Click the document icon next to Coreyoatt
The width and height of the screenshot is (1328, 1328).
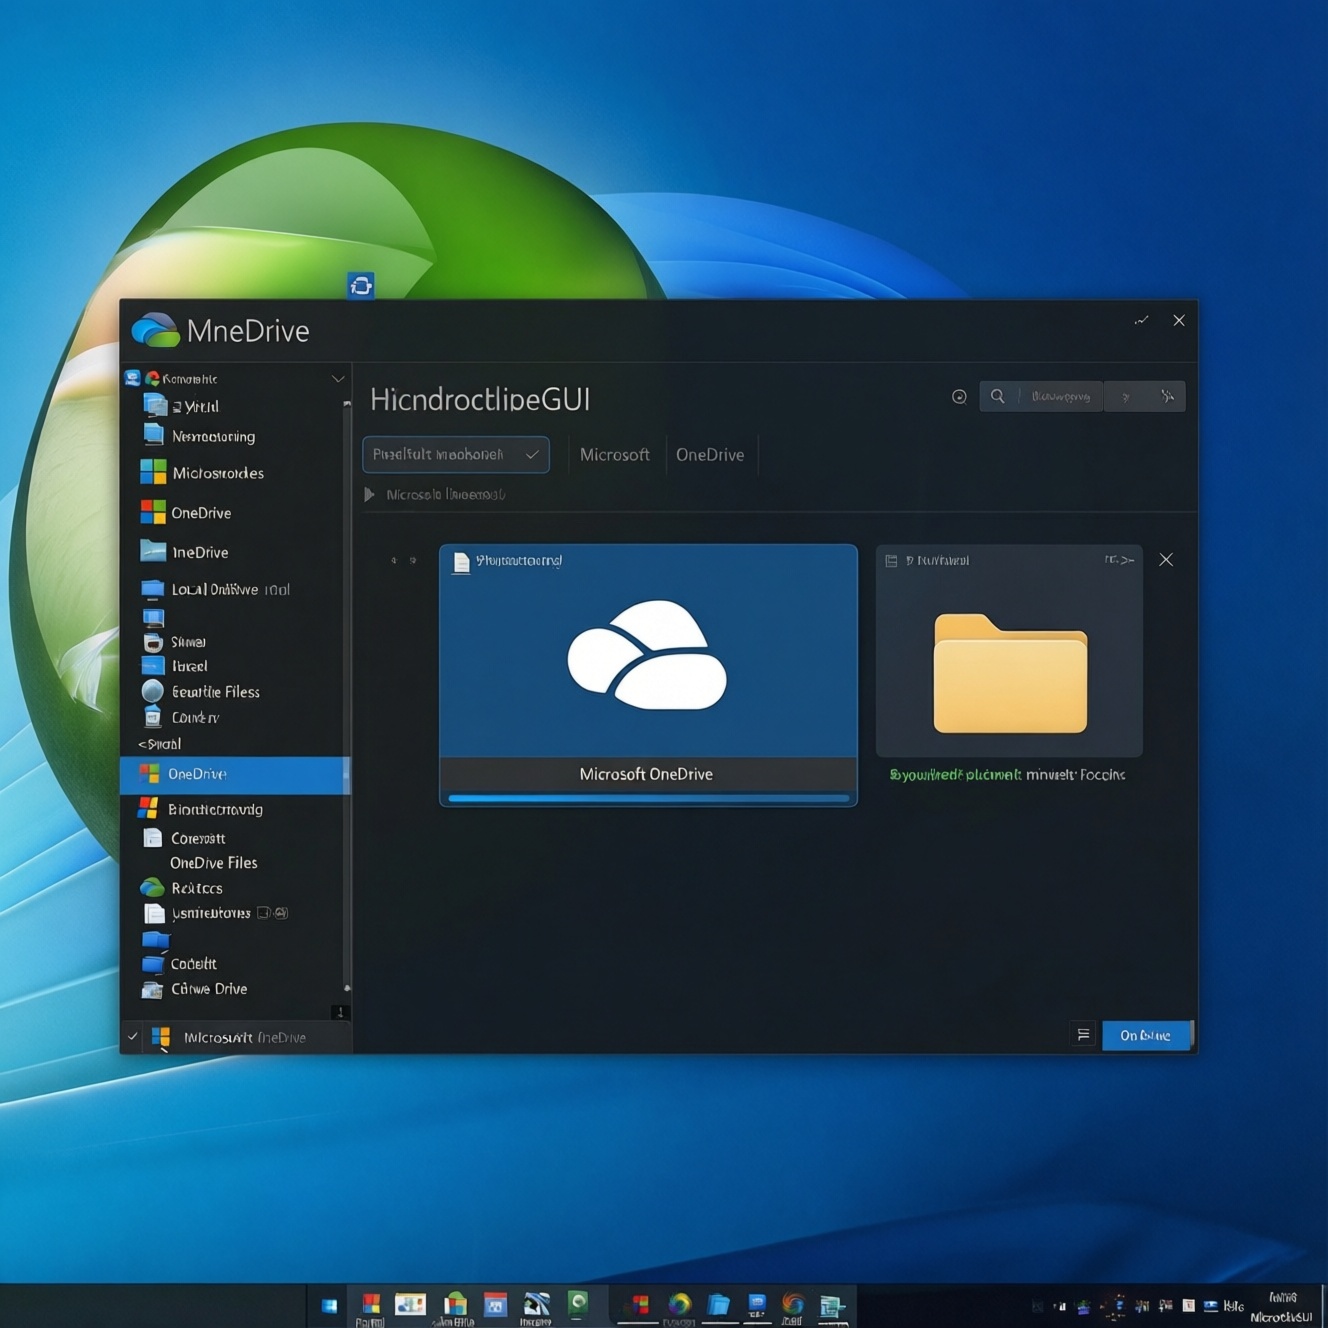click(153, 838)
